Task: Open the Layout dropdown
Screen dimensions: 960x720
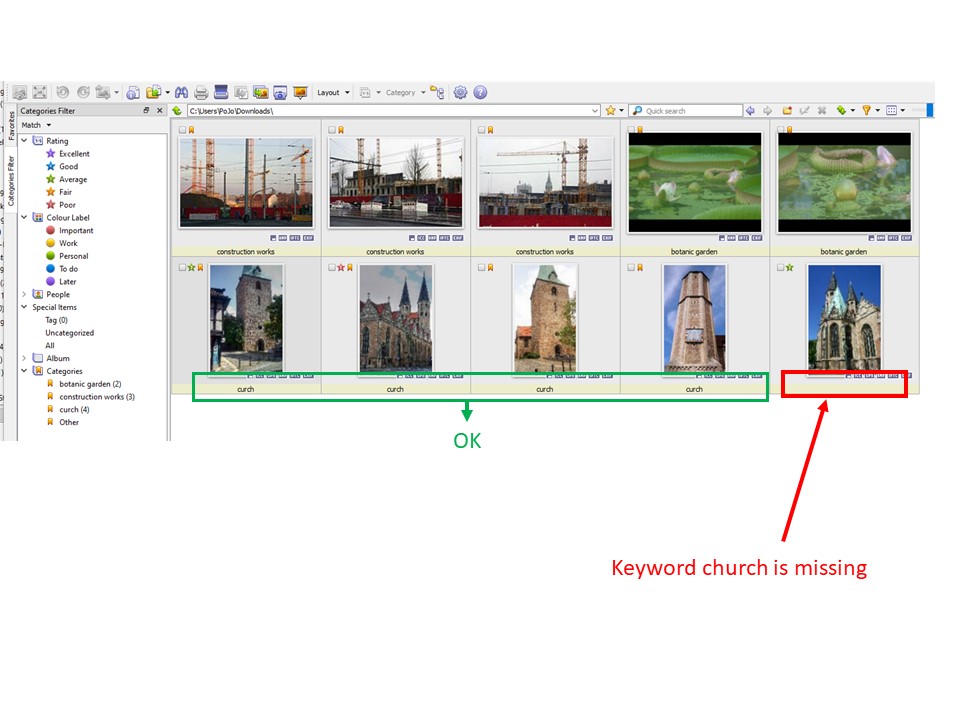Action: [333, 92]
